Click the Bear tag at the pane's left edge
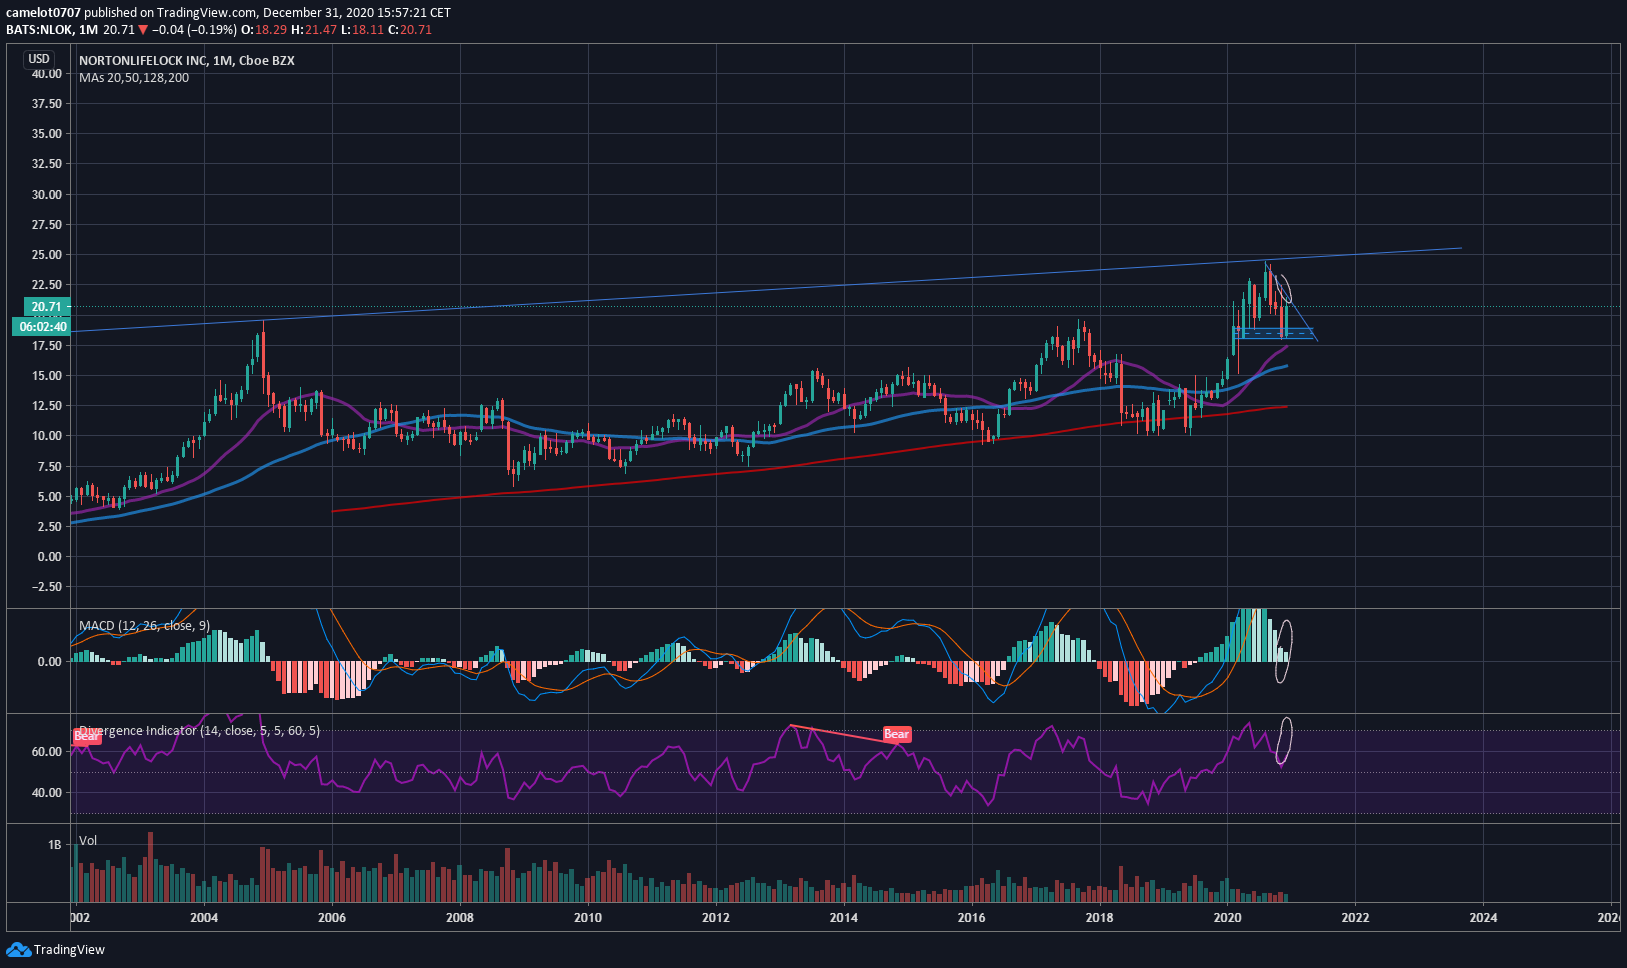Screen dimensions: 1627x968 tap(87, 737)
